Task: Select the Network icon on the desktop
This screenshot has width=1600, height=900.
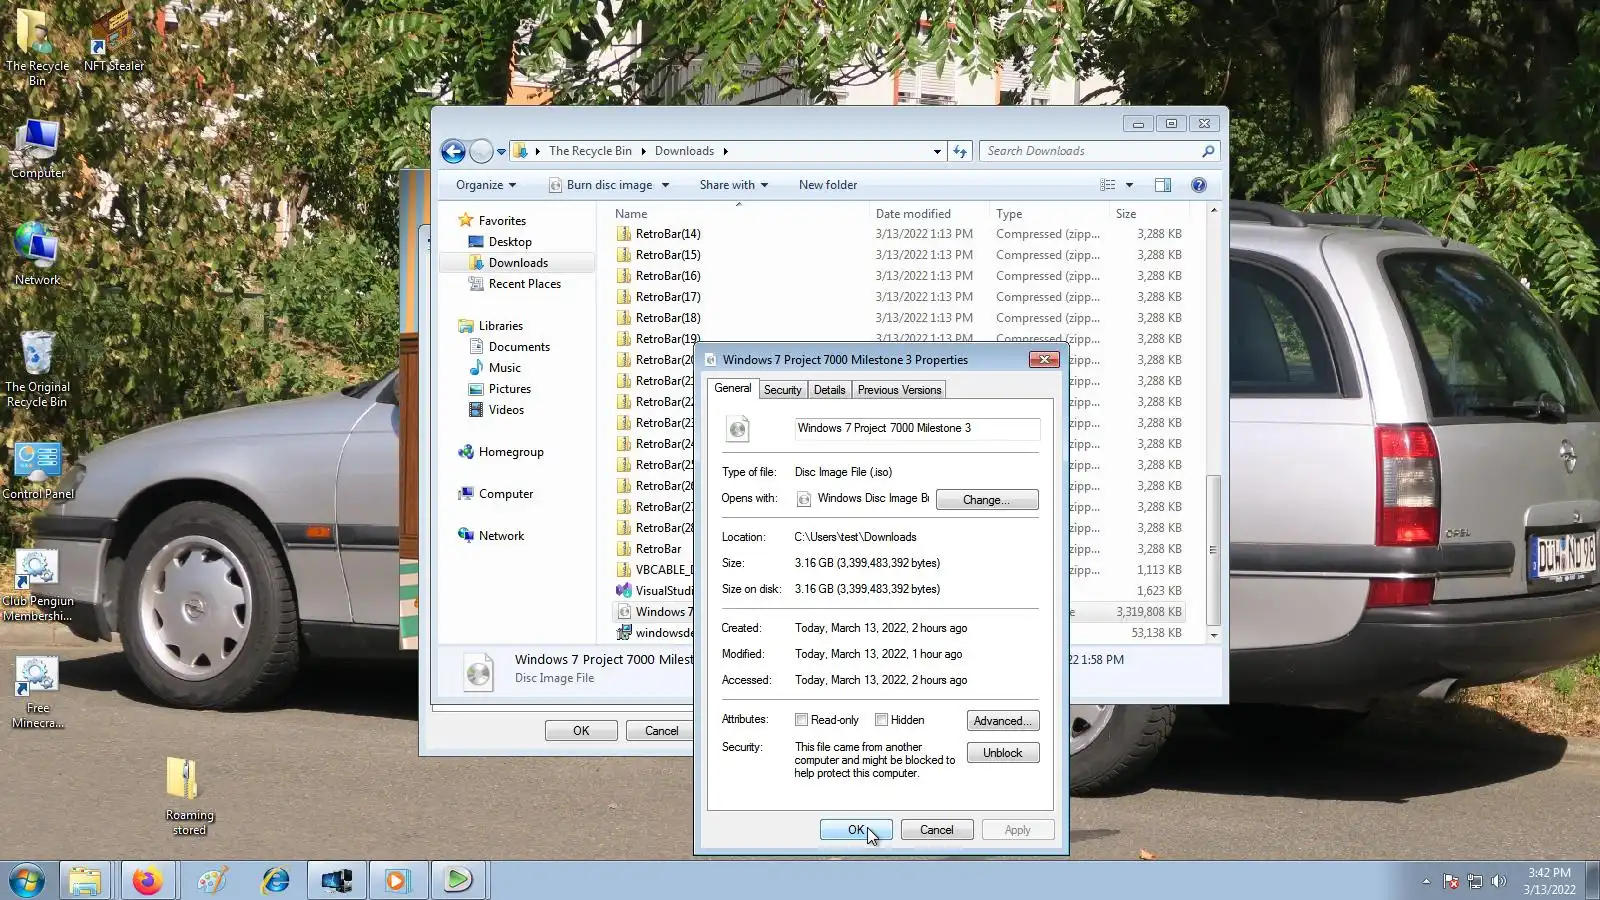Action: tap(37, 255)
